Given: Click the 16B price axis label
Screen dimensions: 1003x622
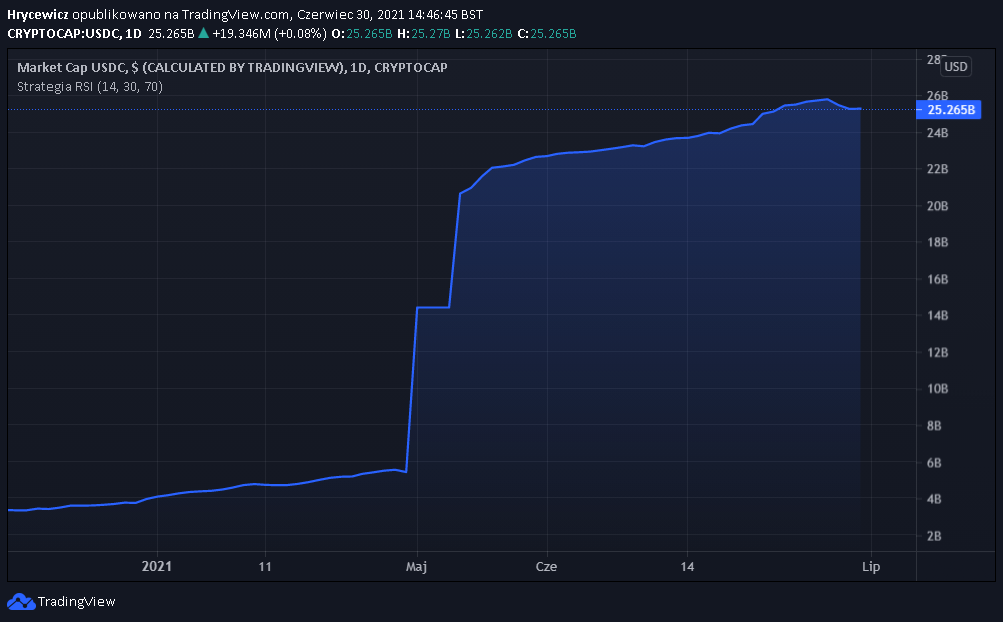Looking at the screenshot, I should 937,279.
